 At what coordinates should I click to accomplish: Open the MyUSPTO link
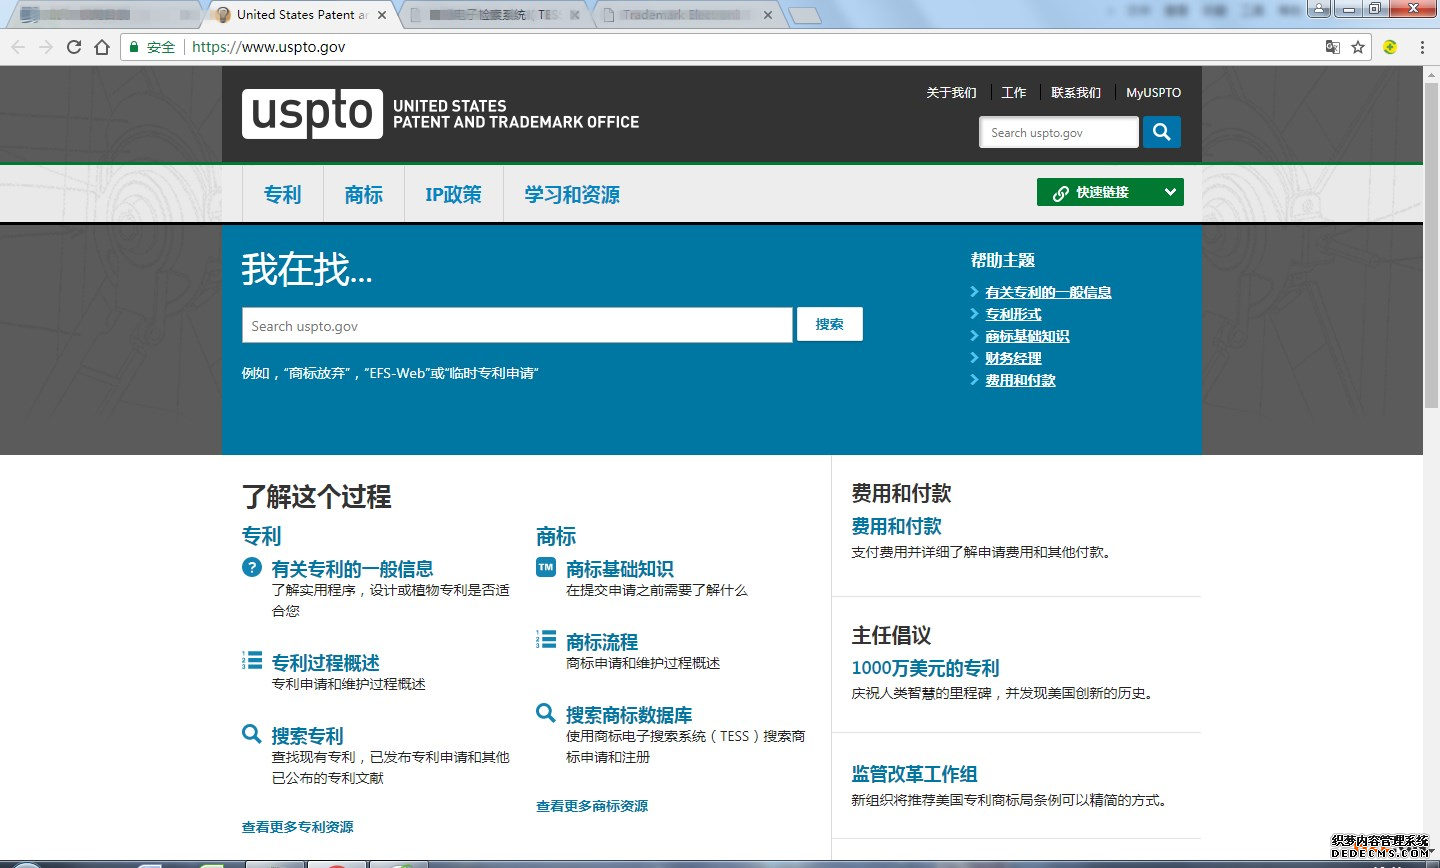[x=1153, y=93]
